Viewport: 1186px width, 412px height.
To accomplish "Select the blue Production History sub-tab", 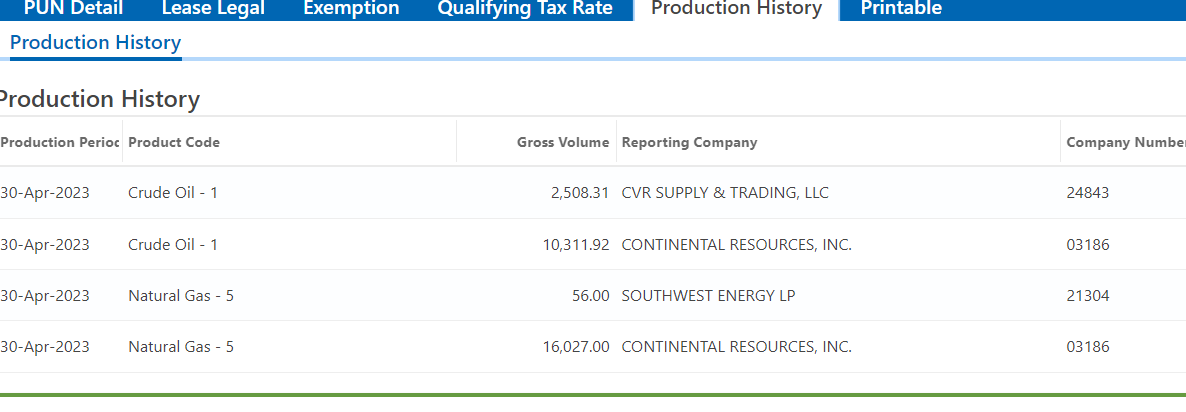I will point(95,42).
